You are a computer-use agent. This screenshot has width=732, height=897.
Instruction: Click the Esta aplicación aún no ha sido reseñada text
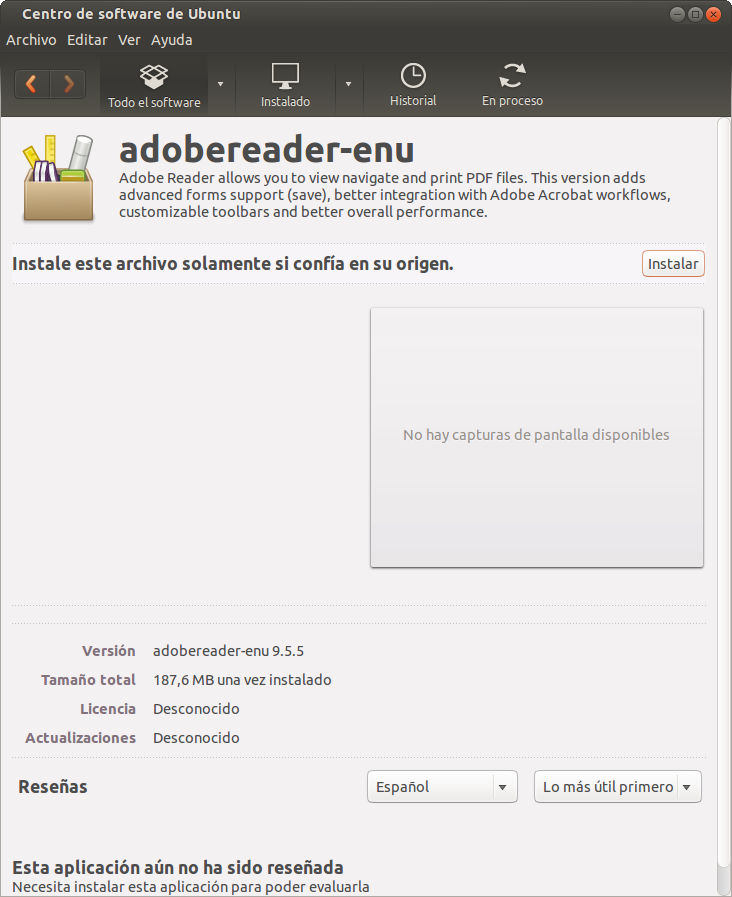click(x=178, y=867)
